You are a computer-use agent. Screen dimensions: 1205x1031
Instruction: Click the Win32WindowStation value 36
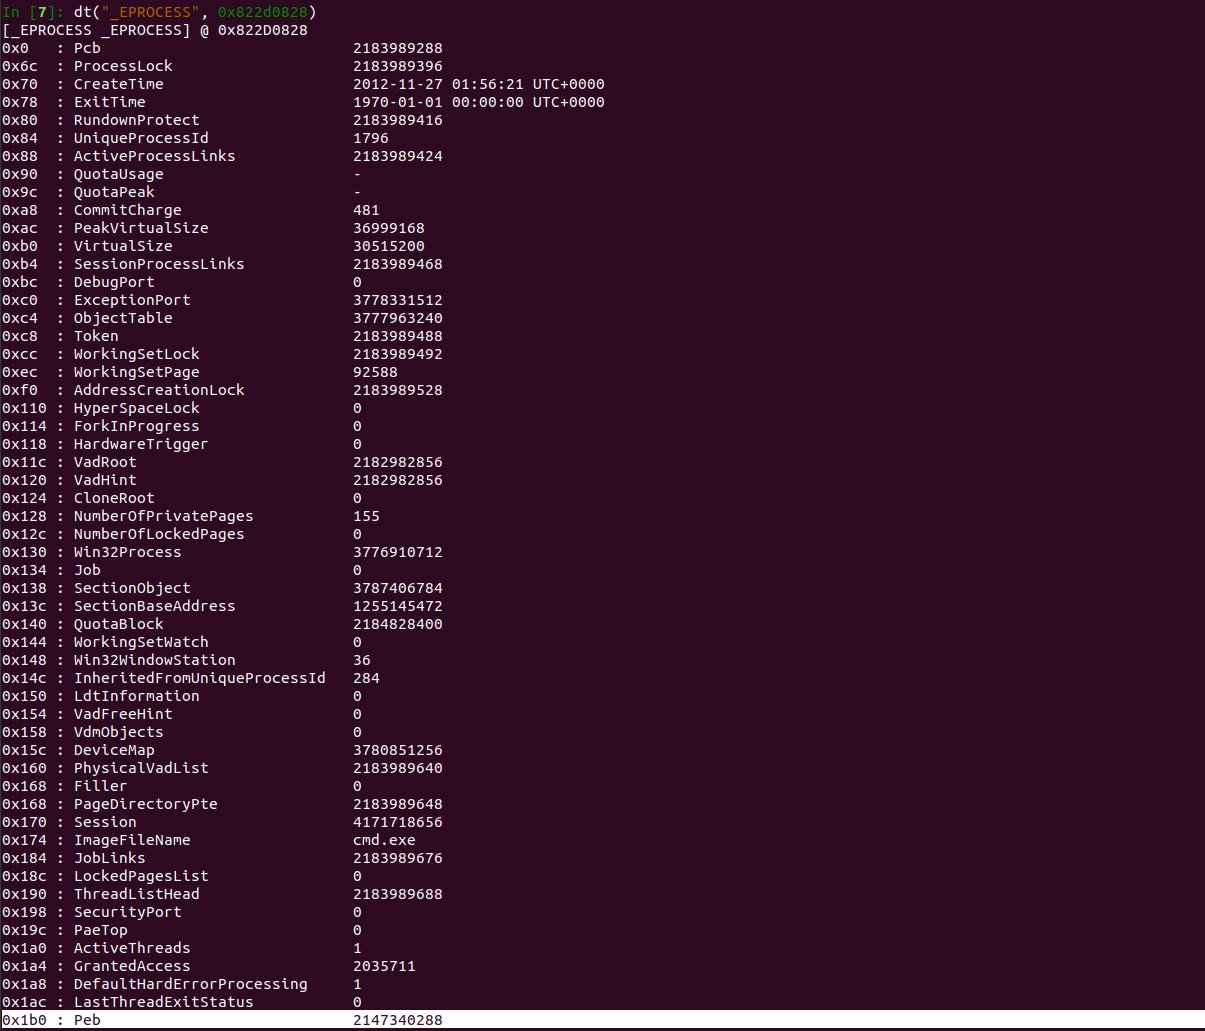click(361, 660)
